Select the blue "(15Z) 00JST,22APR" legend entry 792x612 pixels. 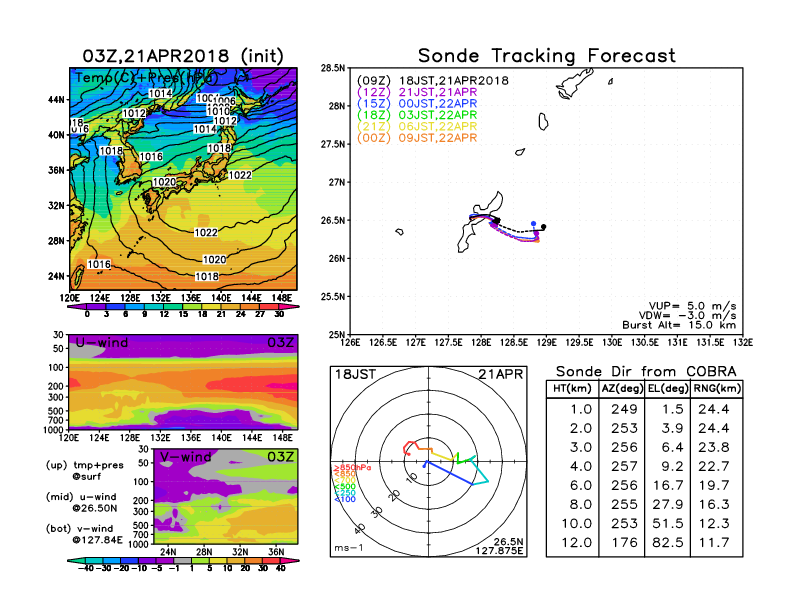(417, 104)
